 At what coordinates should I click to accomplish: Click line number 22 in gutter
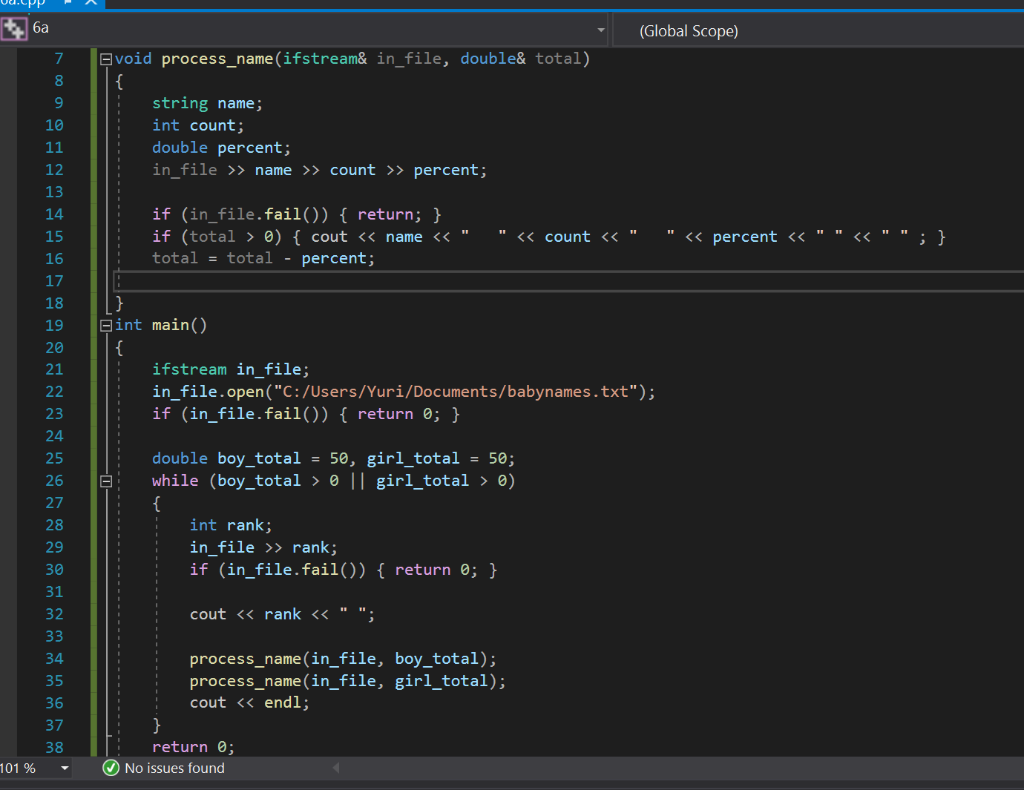[x=54, y=392]
